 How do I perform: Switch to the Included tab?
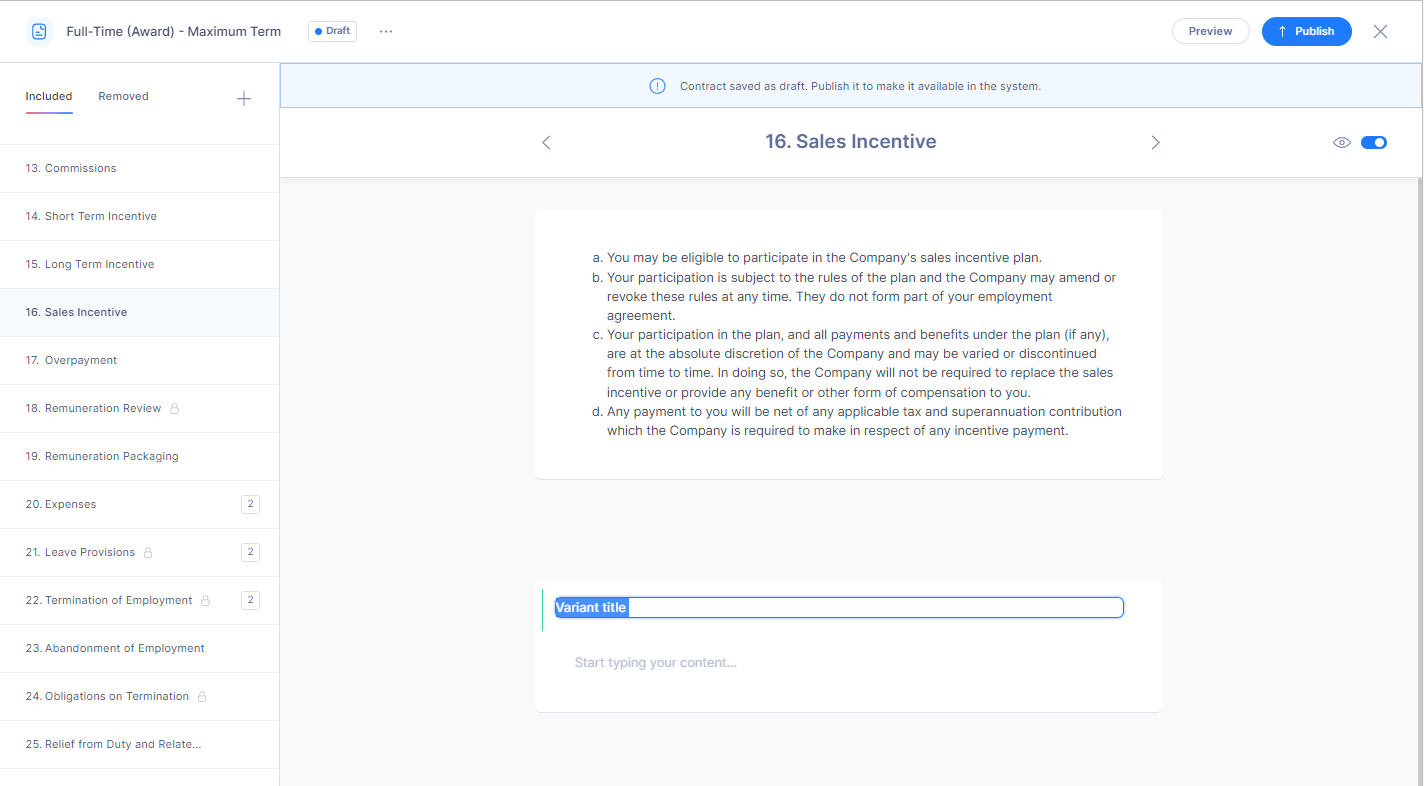point(49,96)
